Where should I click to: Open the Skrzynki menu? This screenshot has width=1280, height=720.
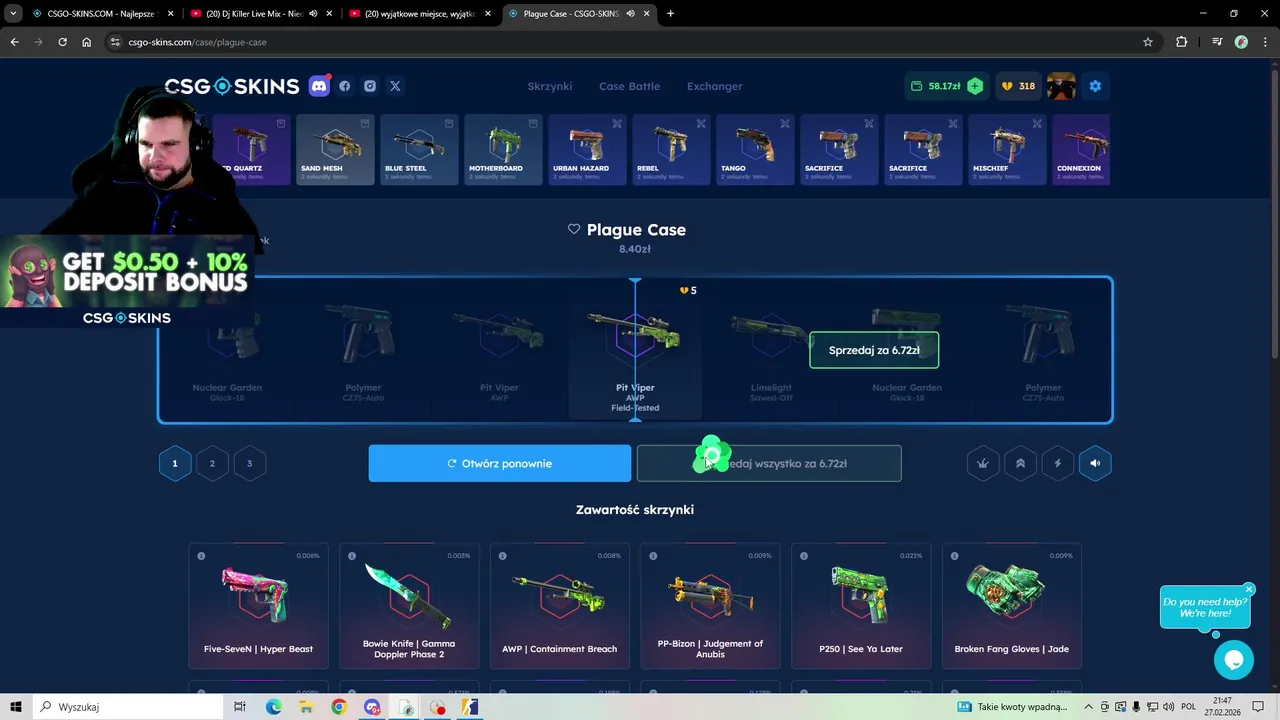[x=550, y=86]
